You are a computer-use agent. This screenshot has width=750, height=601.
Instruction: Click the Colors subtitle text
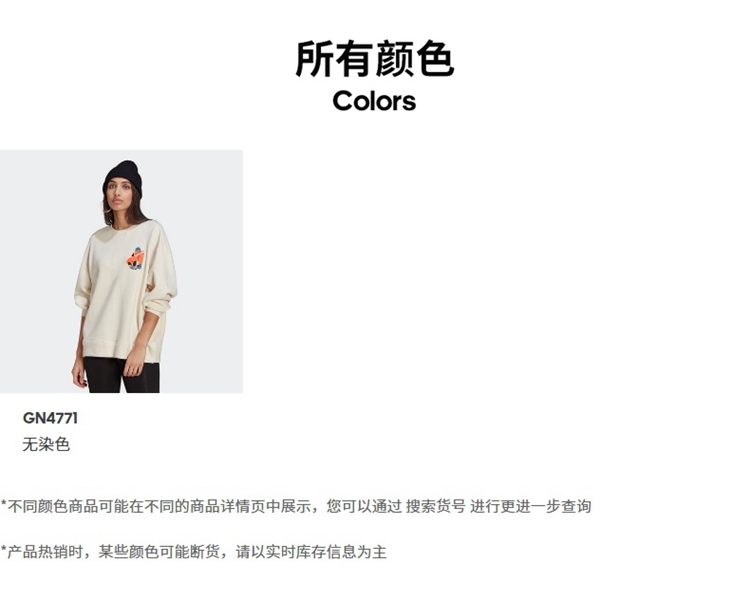[375, 101]
